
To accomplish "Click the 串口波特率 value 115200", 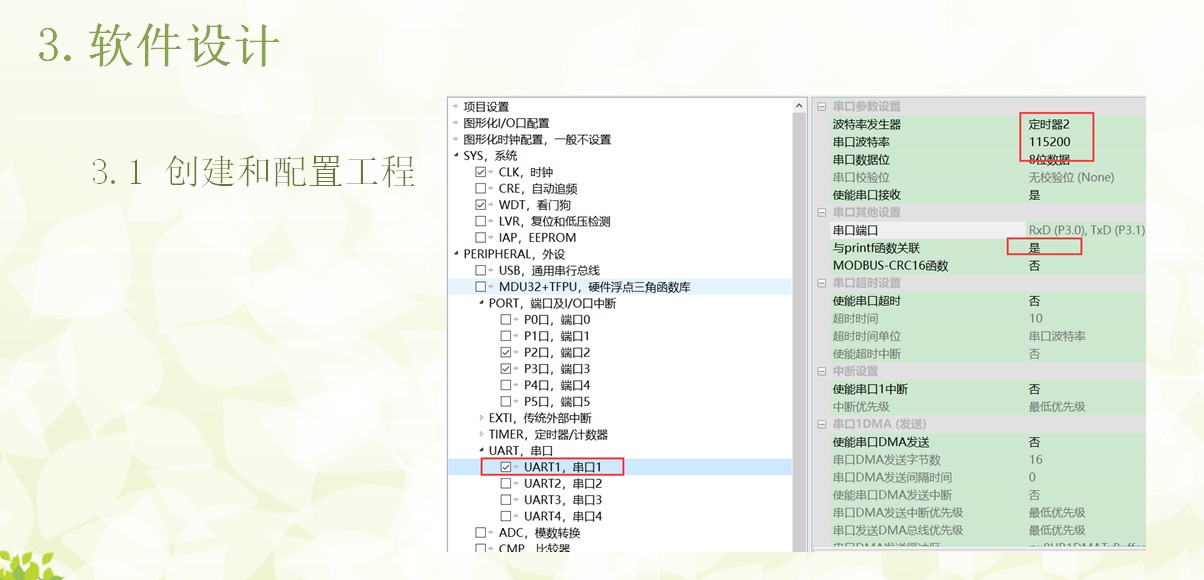I will (1049, 142).
